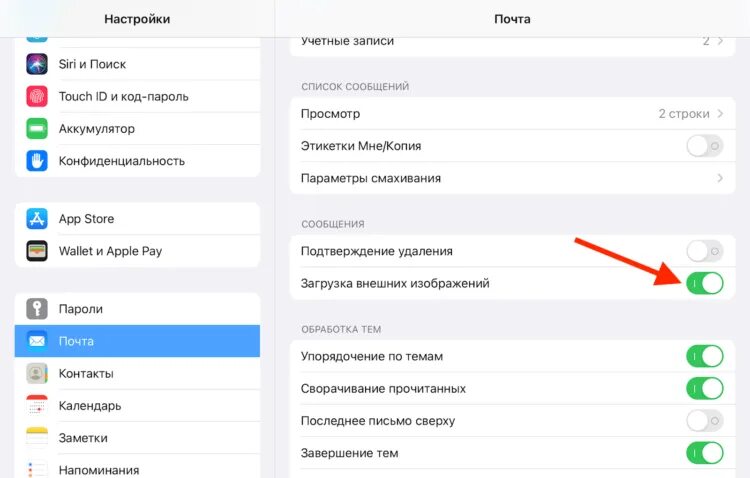This screenshot has height=478, width=750.
Task: Tap the Аккумулятор battery icon
Action: [x=38, y=129]
